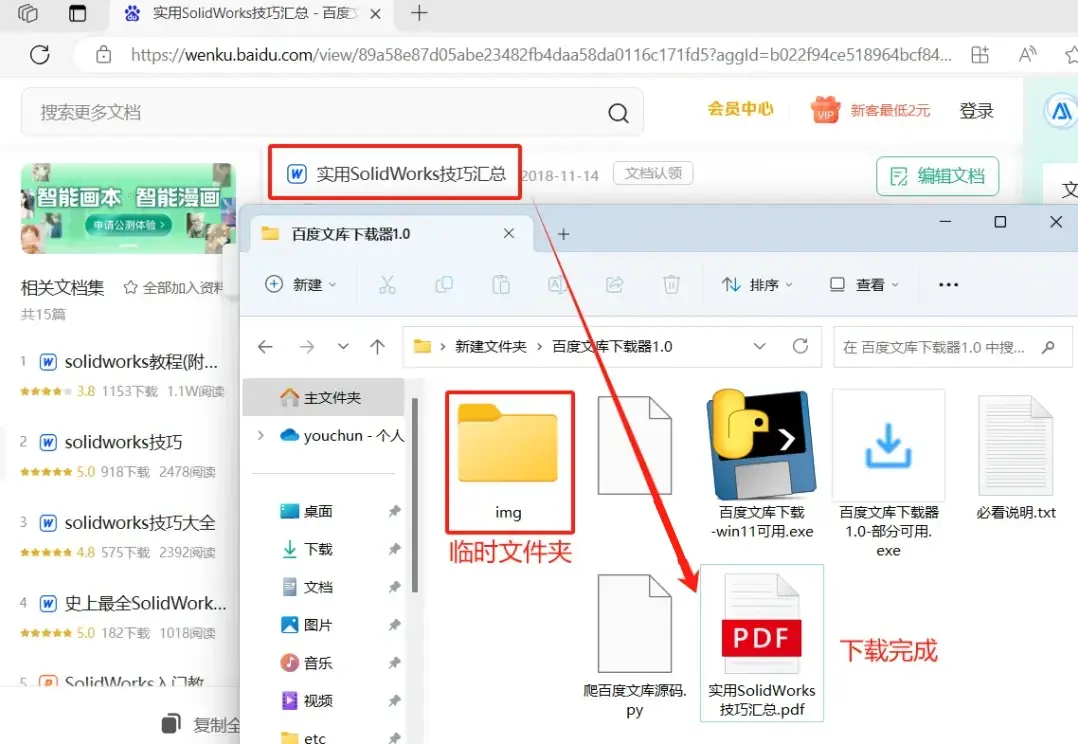Viewport: 1078px width, 744px height.
Task: Click 登录 to sign in
Action: click(x=976, y=111)
